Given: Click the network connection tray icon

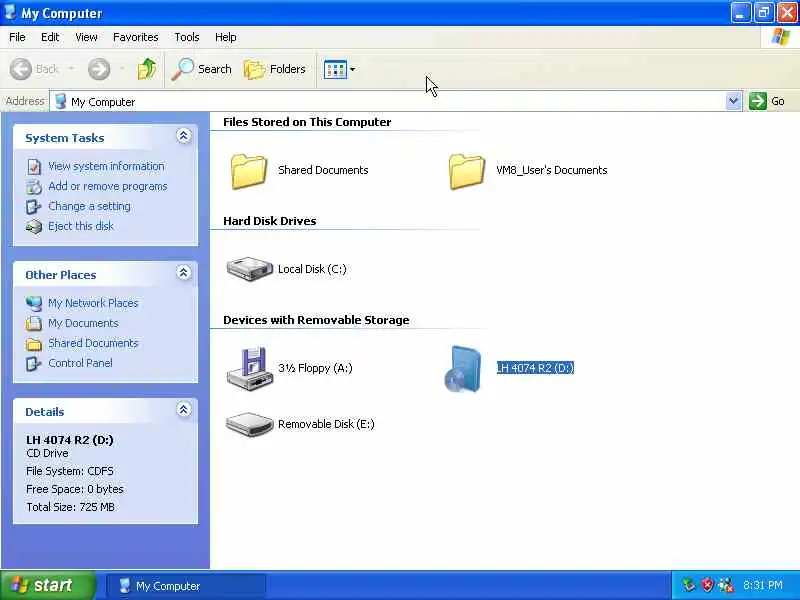Looking at the screenshot, I should tap(726, 585).
